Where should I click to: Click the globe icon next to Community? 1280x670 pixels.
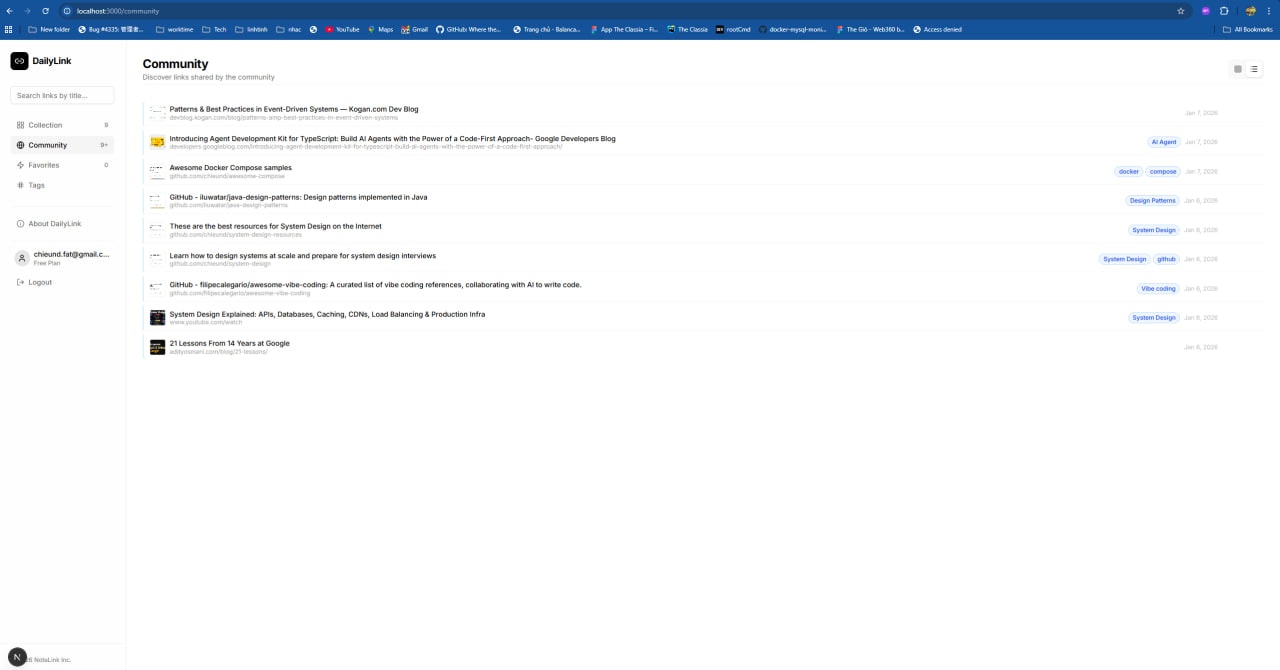[x=21, y=145]
